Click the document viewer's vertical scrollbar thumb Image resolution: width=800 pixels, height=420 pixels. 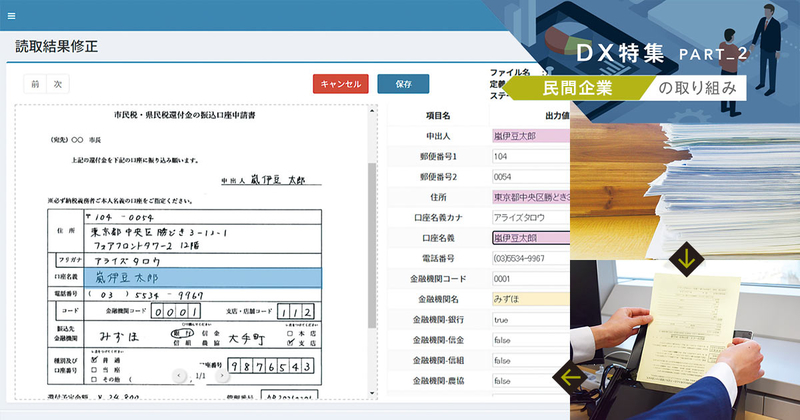(372, 245)
